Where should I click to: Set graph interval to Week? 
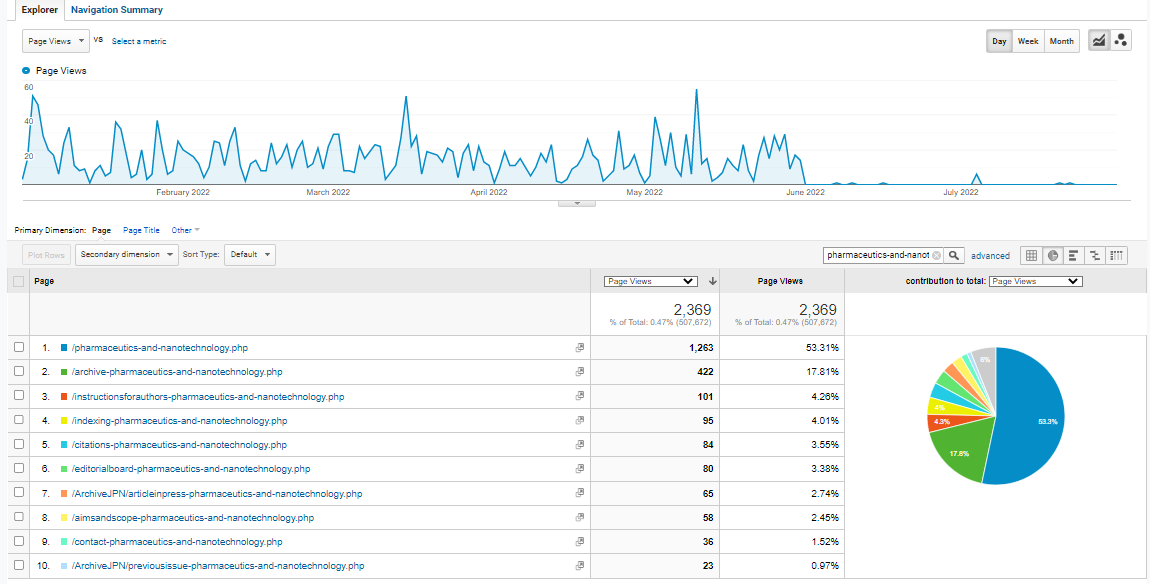[x=1028, y=41]
